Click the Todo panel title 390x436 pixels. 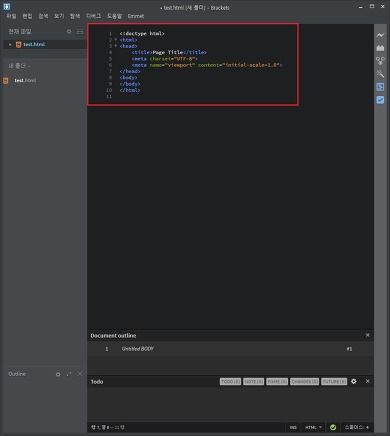[x=97, y=382]
